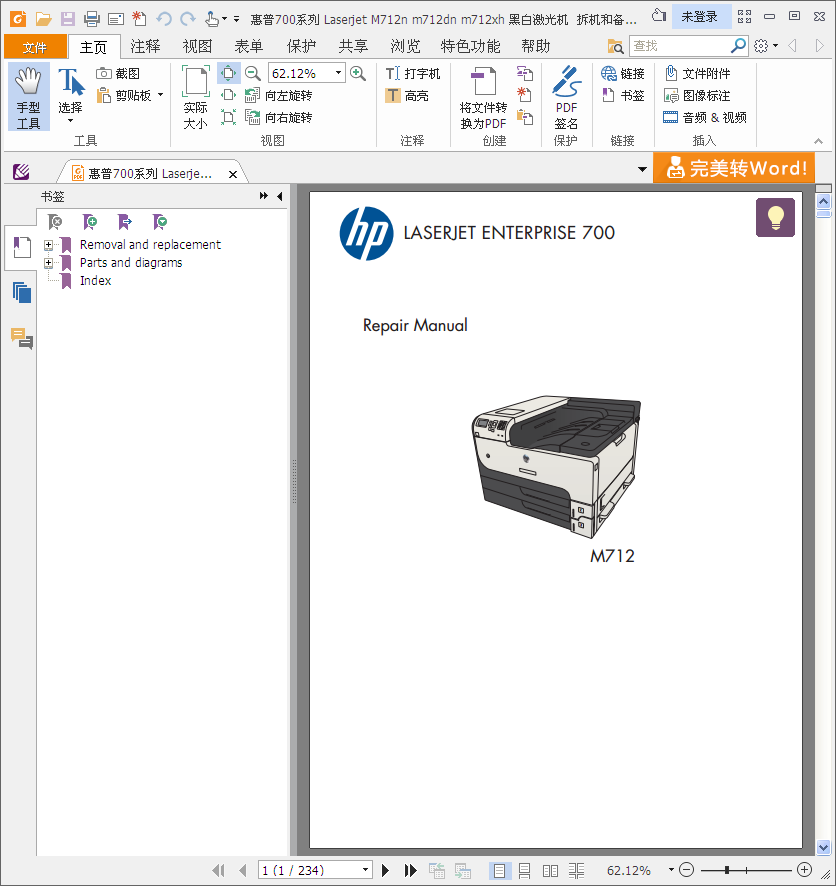This screenshot has height=886, width=836.
Task: Go to next page arrow
Action: [x=385, y=870]
